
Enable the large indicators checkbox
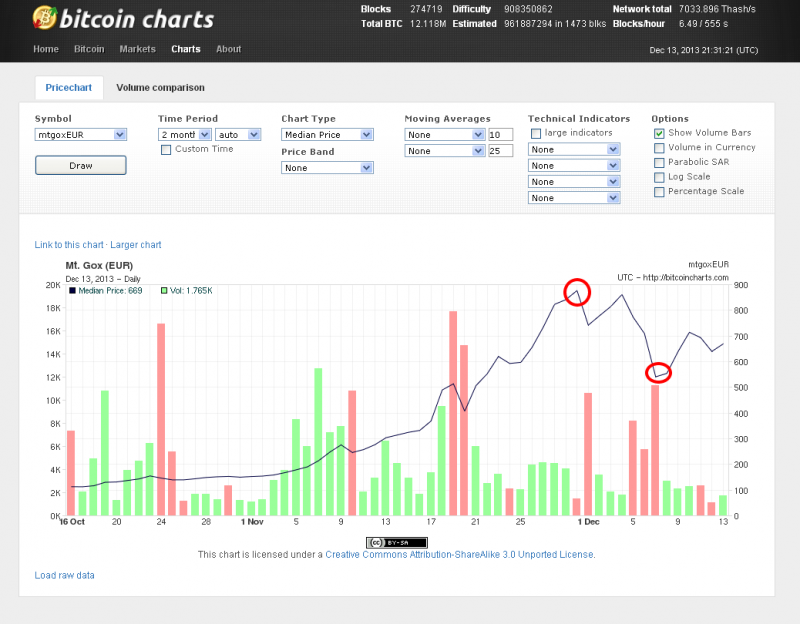[x=536, y=133]
